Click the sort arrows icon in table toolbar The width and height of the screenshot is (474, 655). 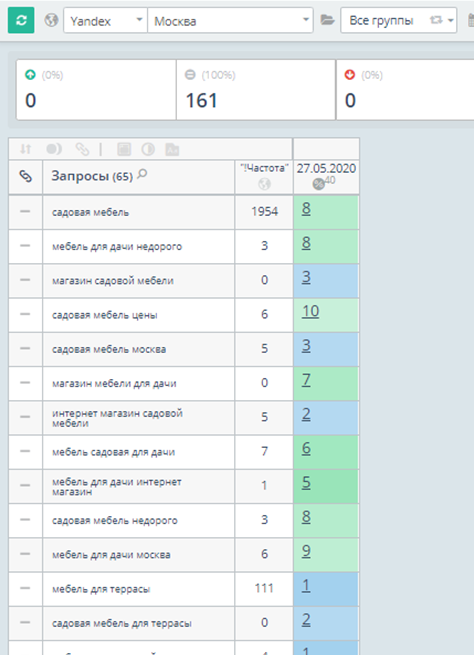click(26, 149)
